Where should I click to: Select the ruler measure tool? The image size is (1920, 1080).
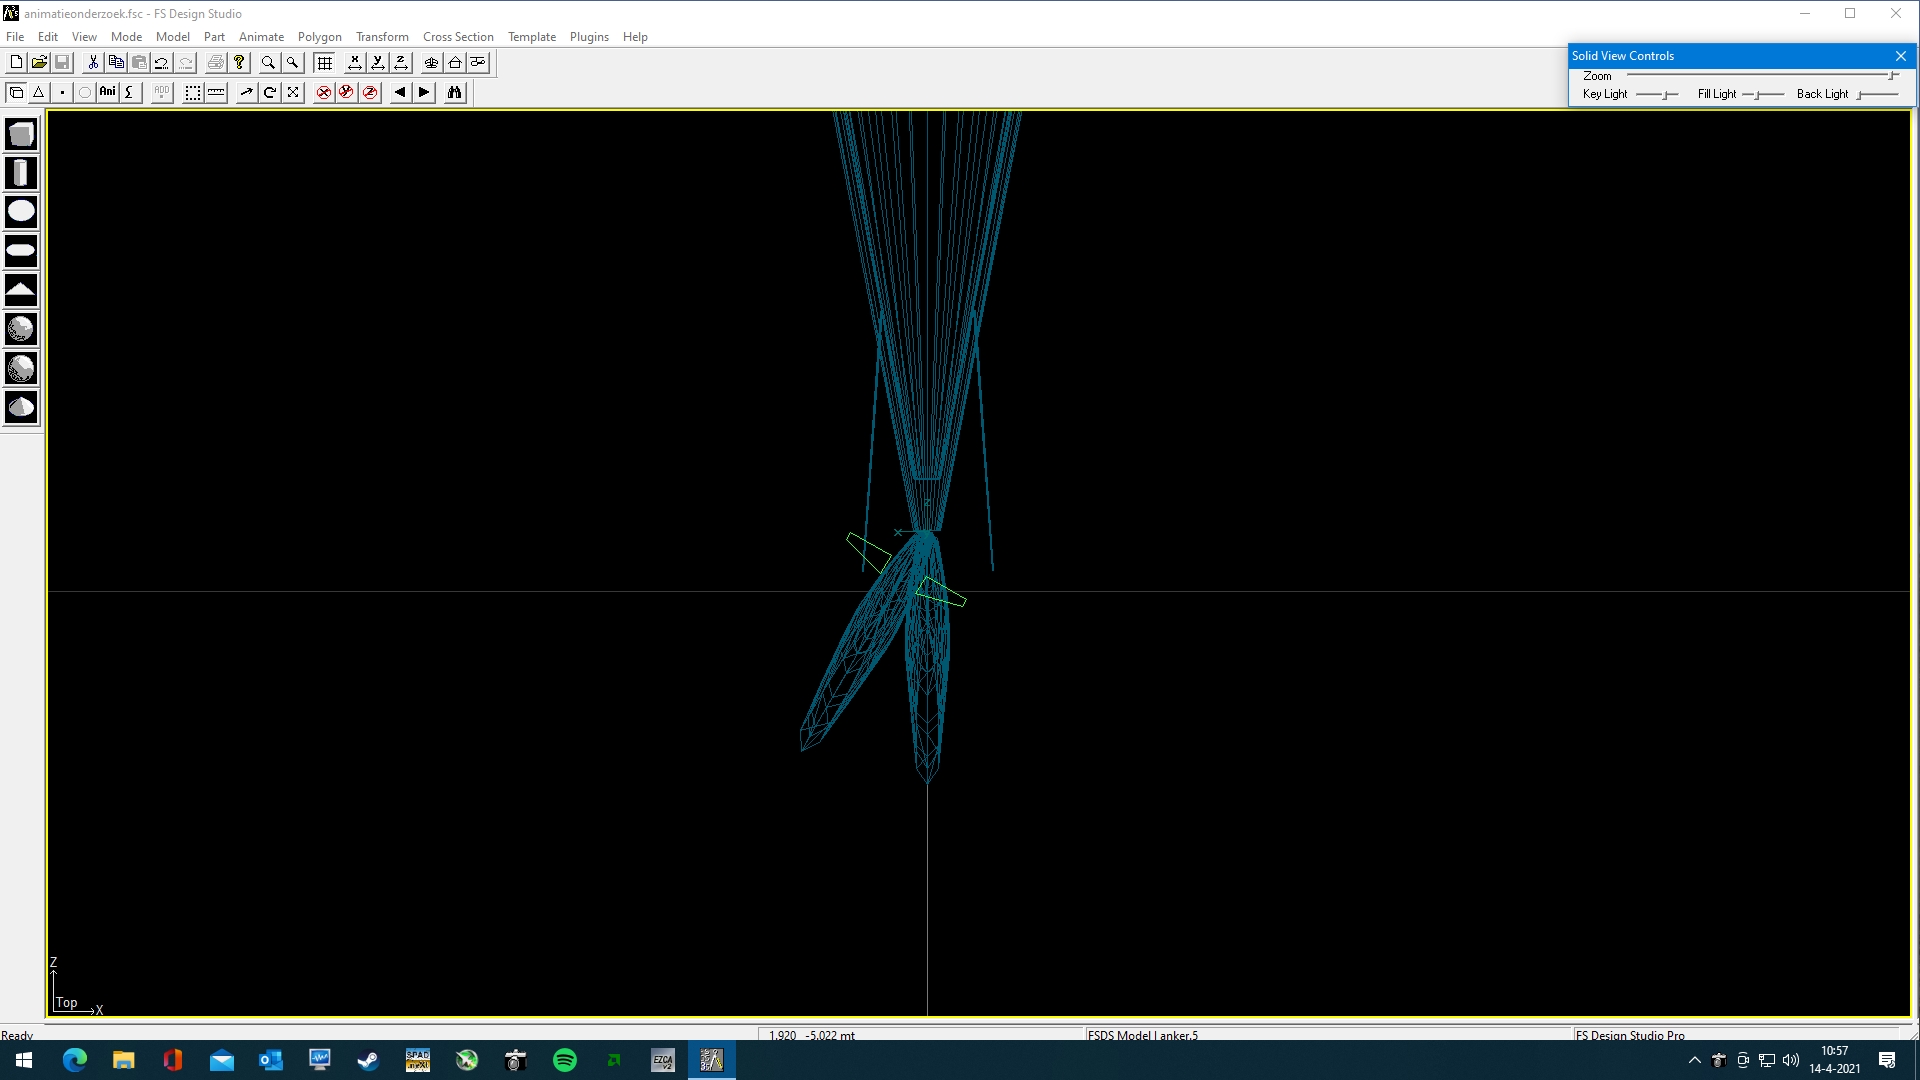click(216, 92)
